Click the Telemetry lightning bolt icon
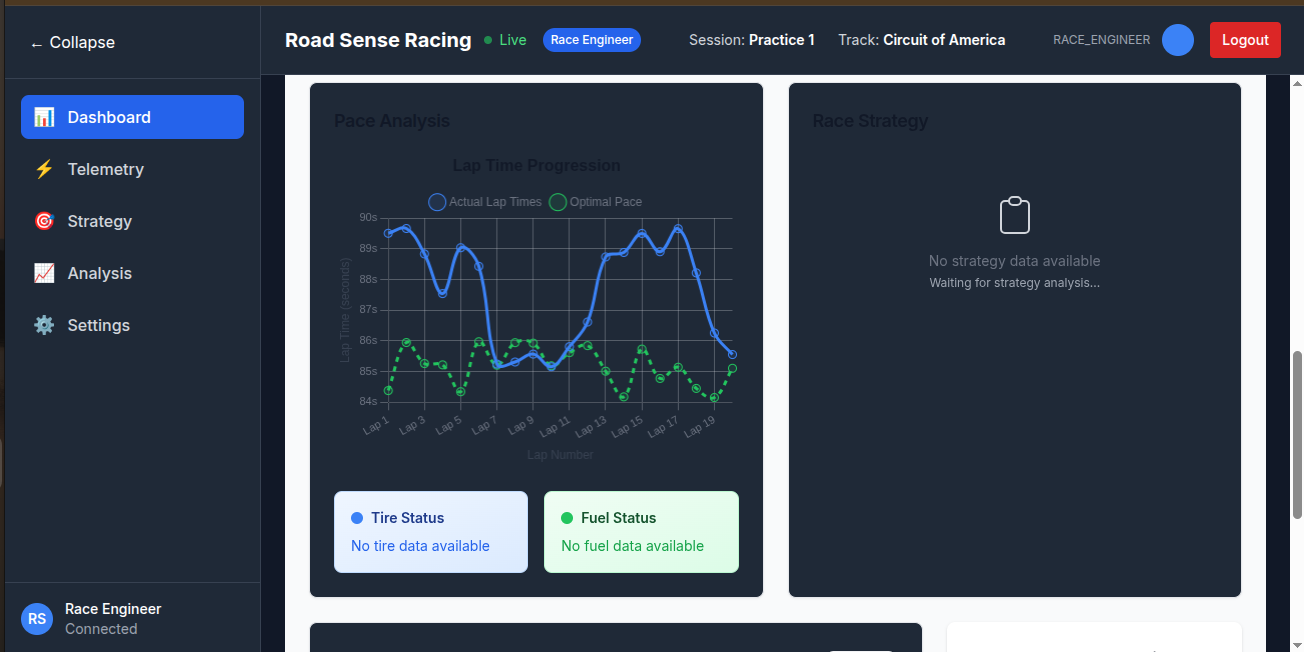 tap(44, 169)
